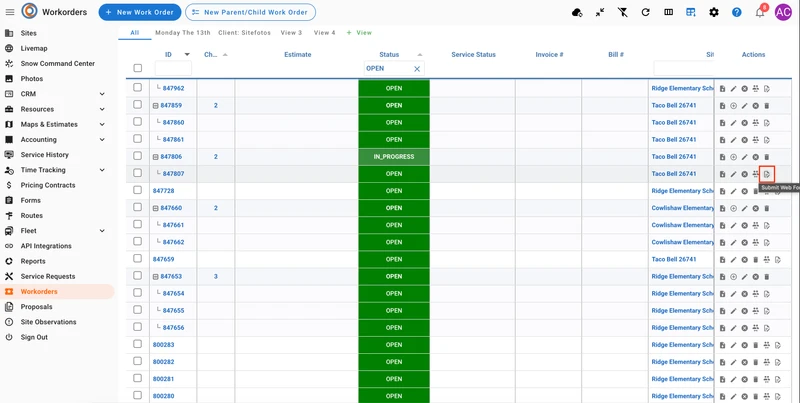Select checkbox for work order 847728
800x403 pixels.
pos(138,190)
